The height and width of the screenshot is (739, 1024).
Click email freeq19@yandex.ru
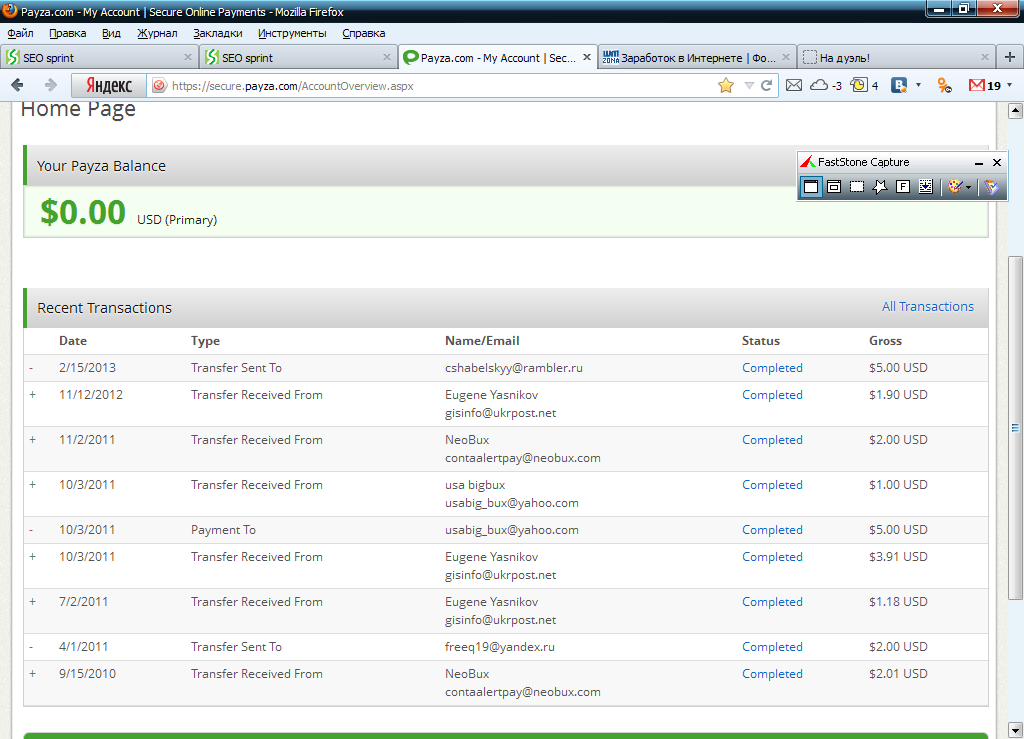tap(500, 646)
